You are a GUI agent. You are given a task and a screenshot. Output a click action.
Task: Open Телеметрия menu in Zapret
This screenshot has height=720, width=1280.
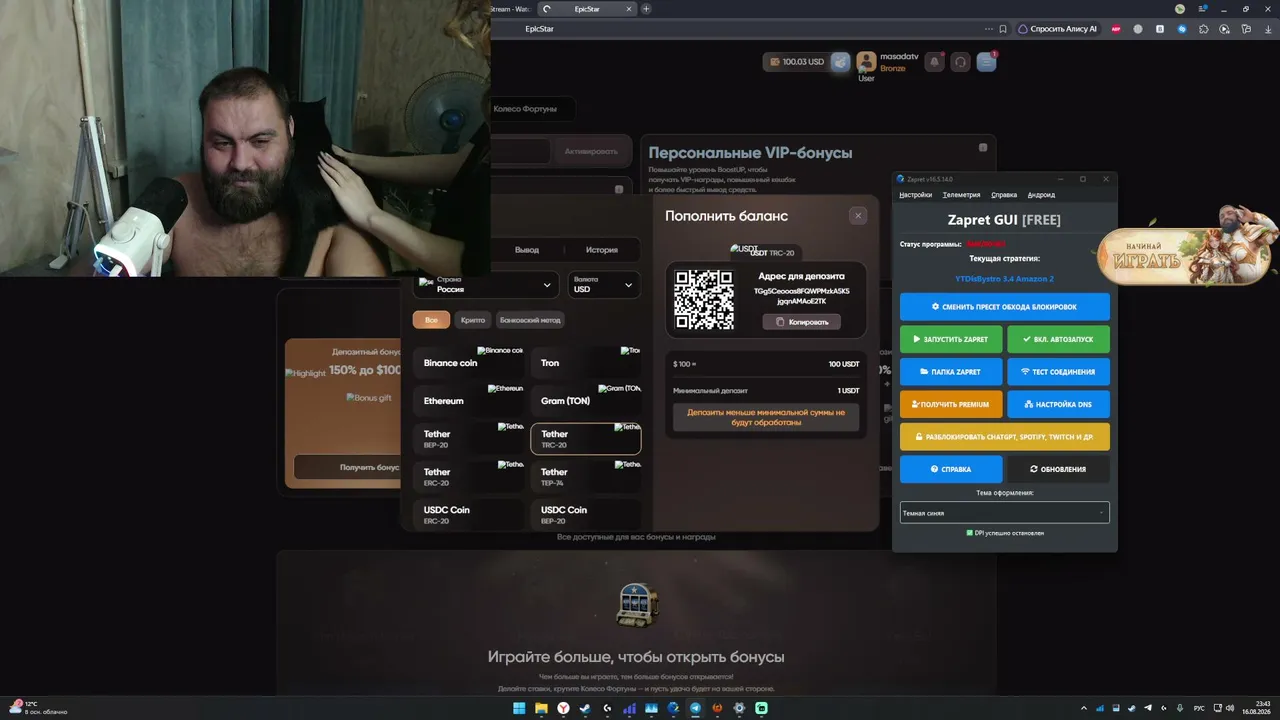tap(961, 195)
